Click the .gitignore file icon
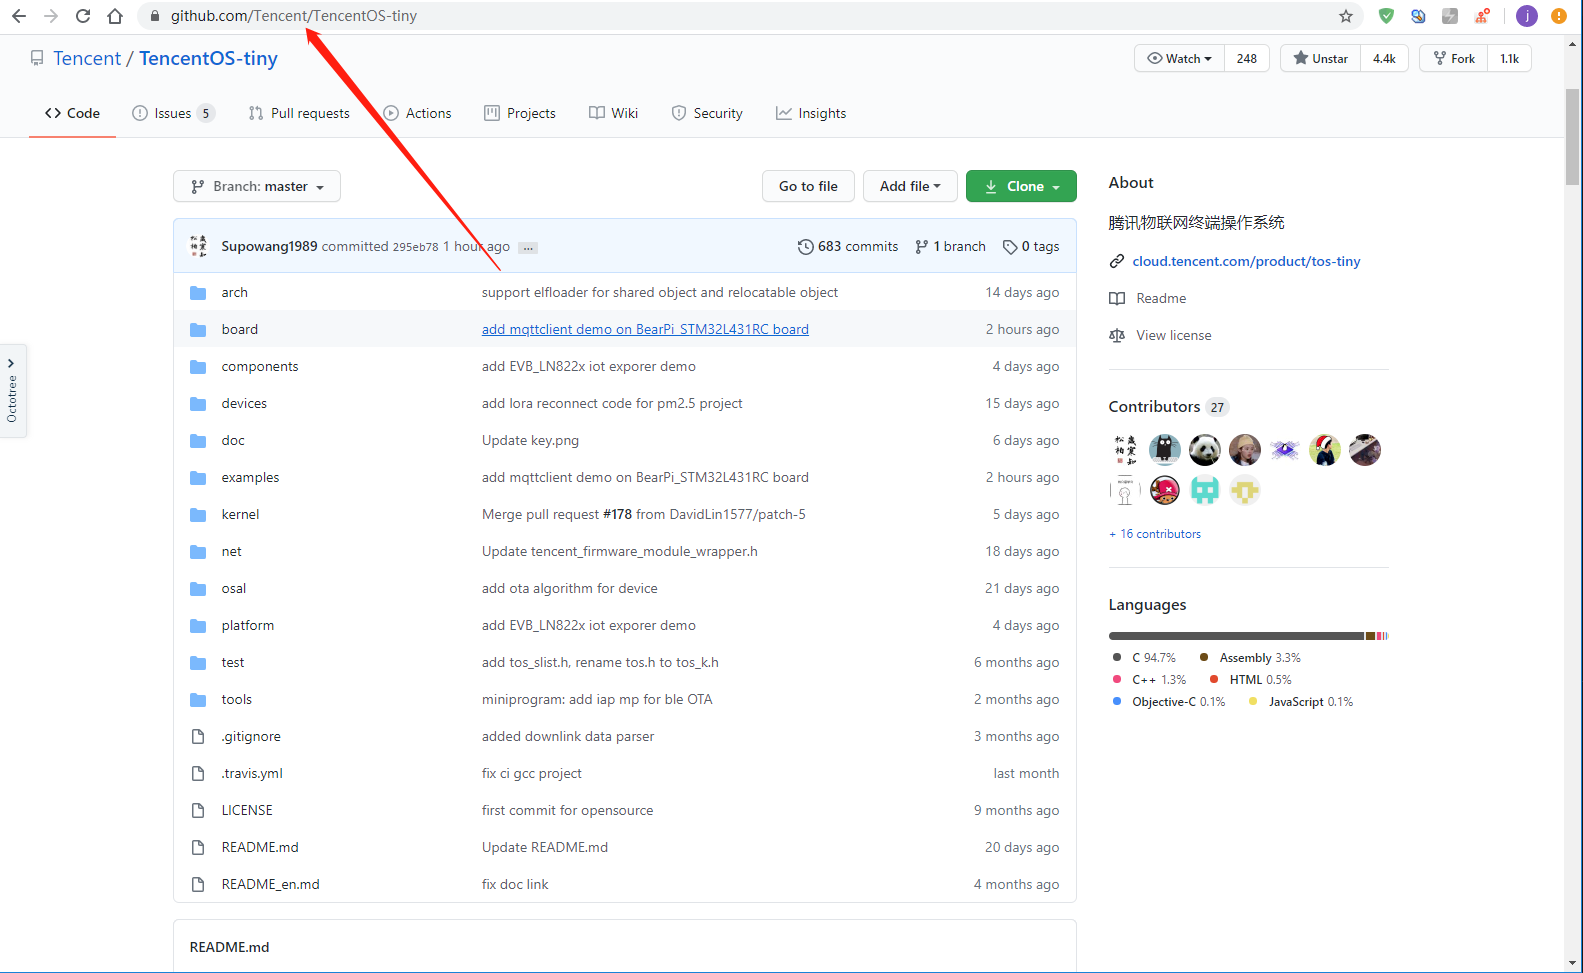This screenshot has width=1583, height=973. (x=198, y=737)
